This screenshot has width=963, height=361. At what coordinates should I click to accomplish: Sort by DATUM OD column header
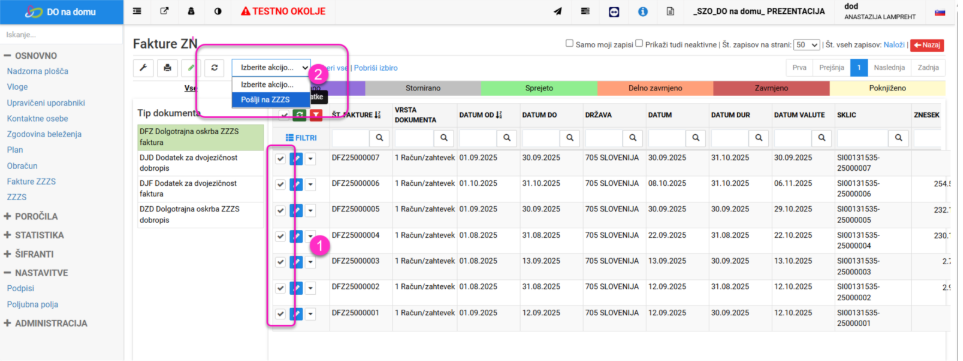(x=481, y=115)
